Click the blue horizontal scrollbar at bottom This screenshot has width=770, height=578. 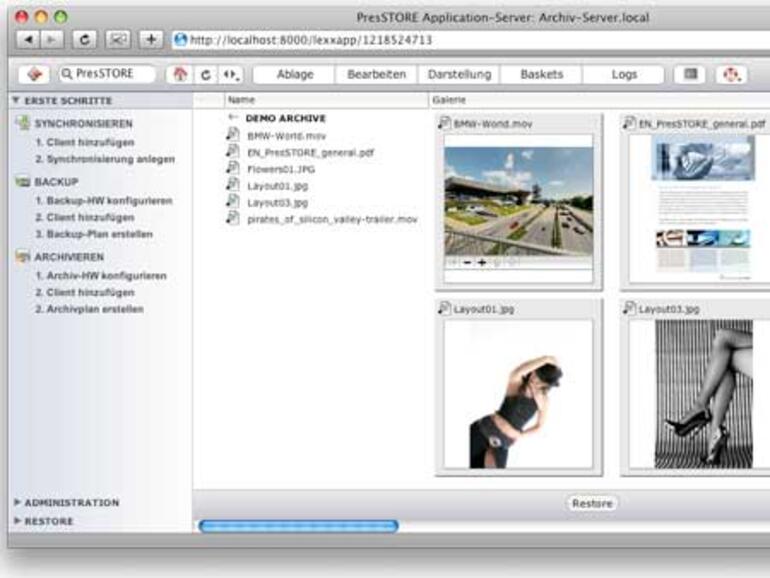(x=299, y=526)
